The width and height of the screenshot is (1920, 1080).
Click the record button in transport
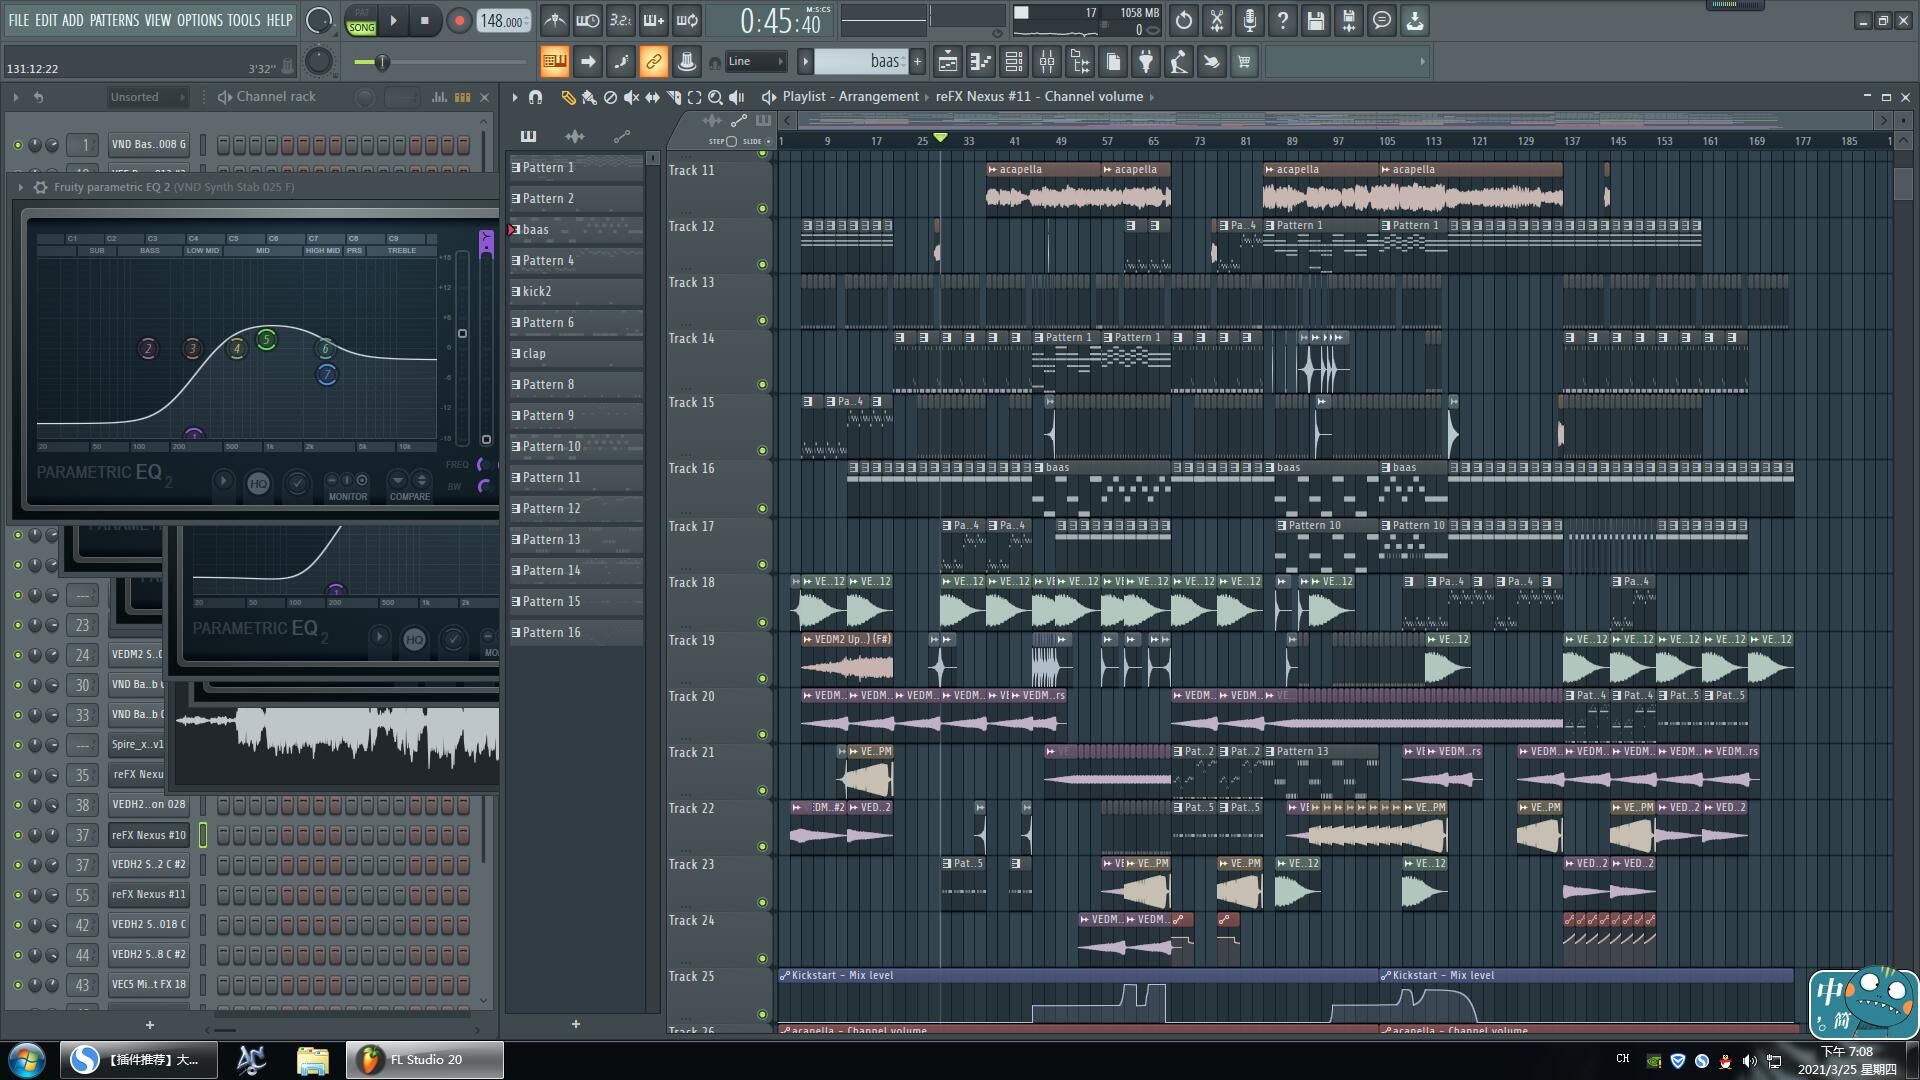pyautogui.click(x=459, y=21)
